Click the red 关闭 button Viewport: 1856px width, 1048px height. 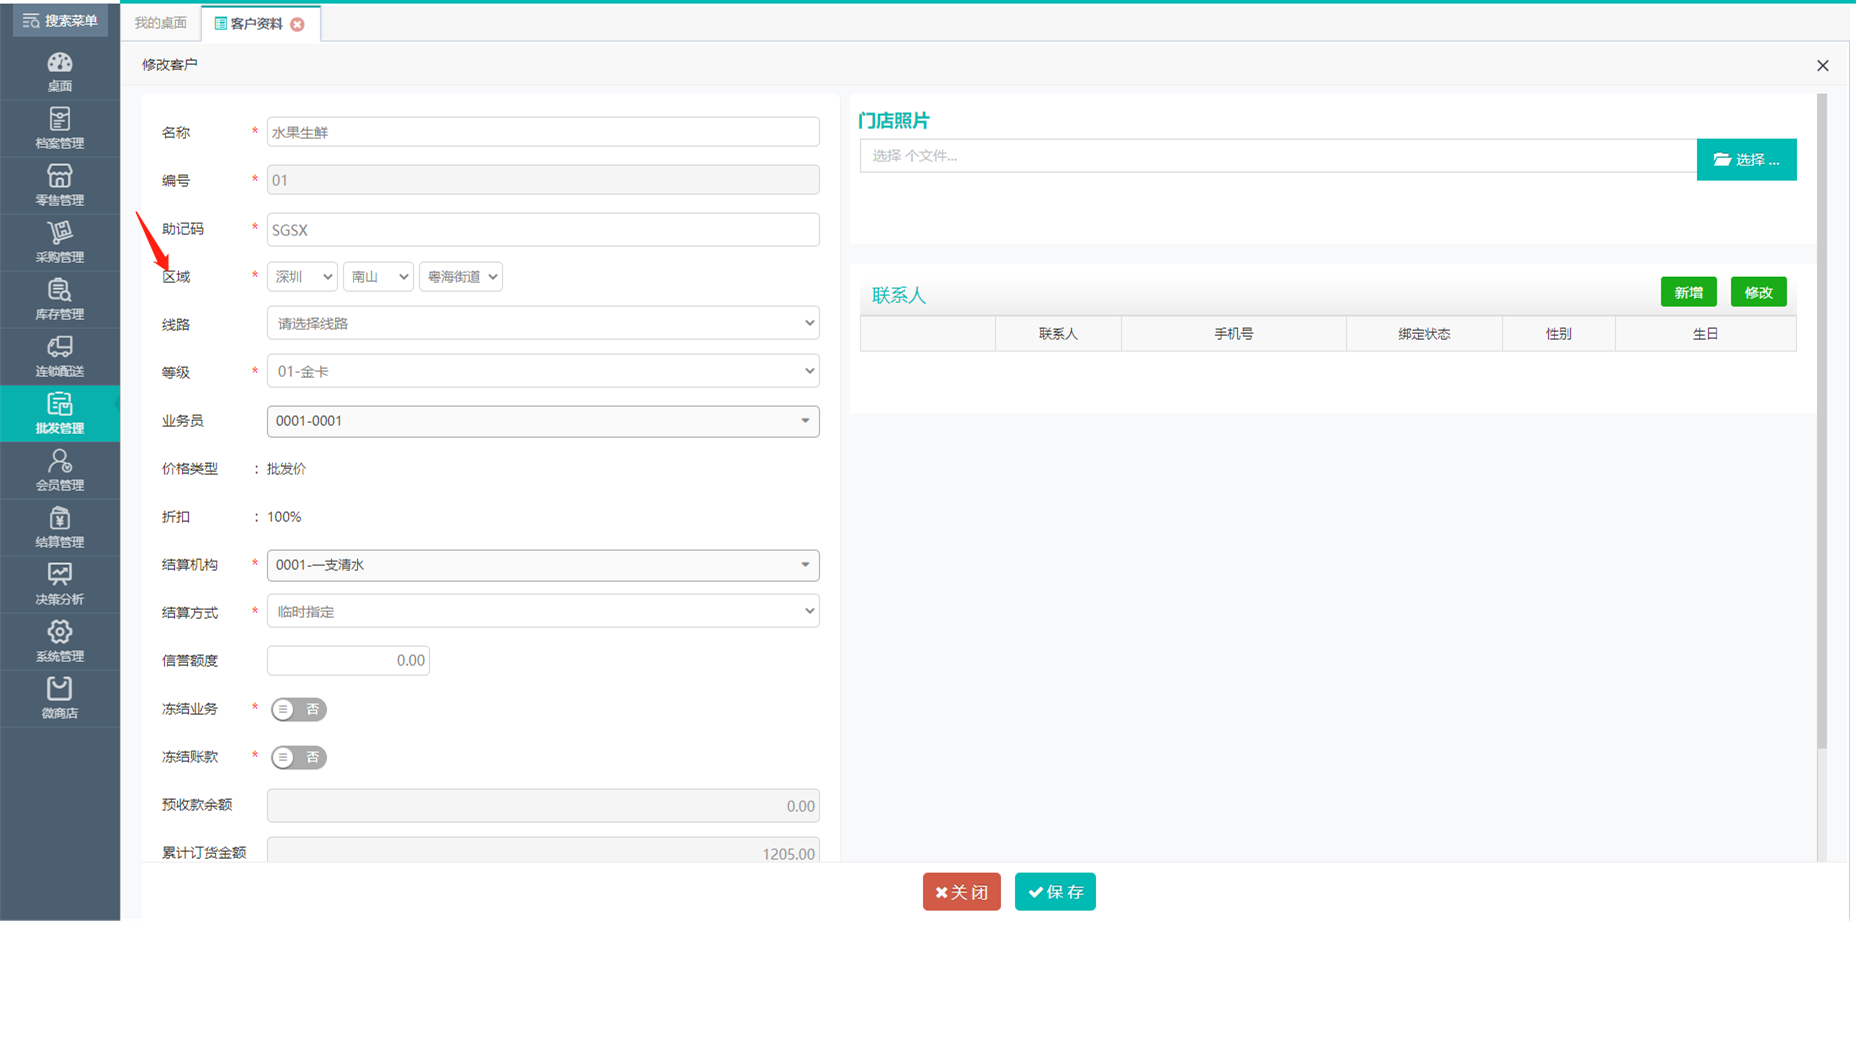coord(961,892)
